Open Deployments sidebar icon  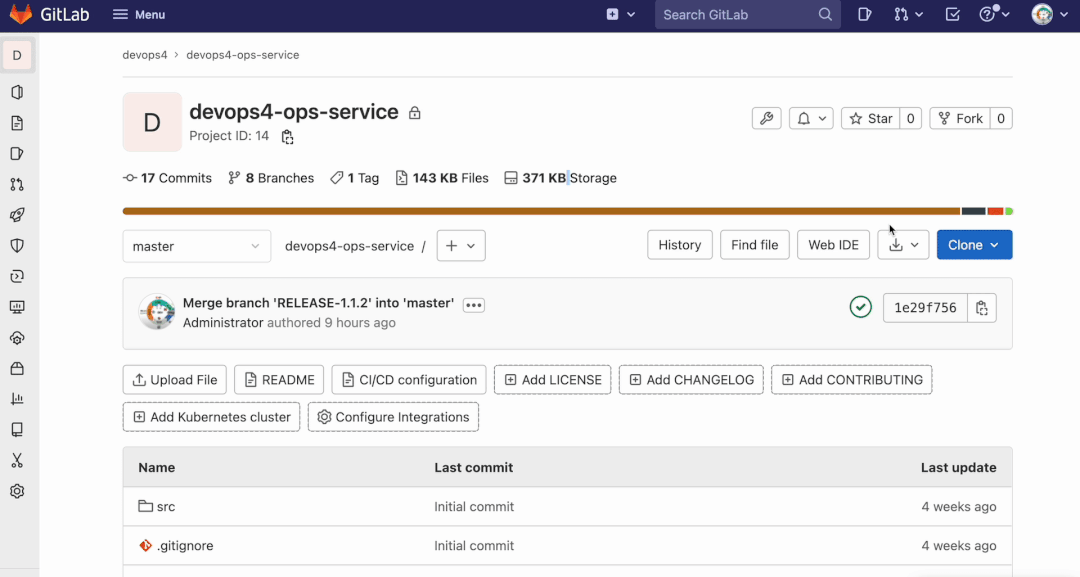pyautogui.click(x=17, y=276)
